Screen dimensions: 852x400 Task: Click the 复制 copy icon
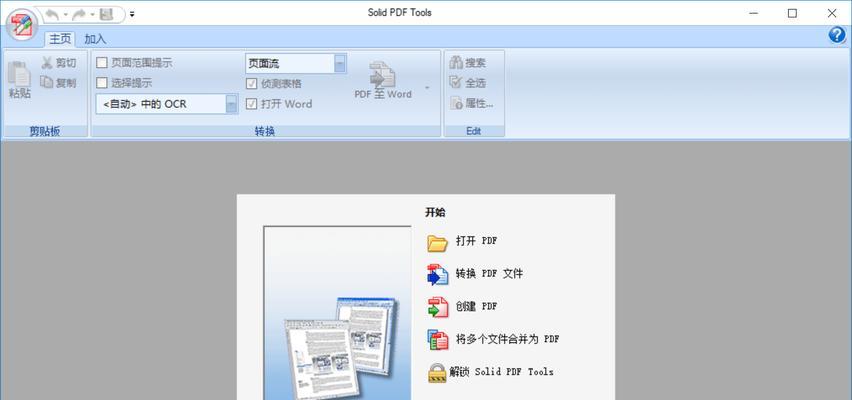click(47, 83)
